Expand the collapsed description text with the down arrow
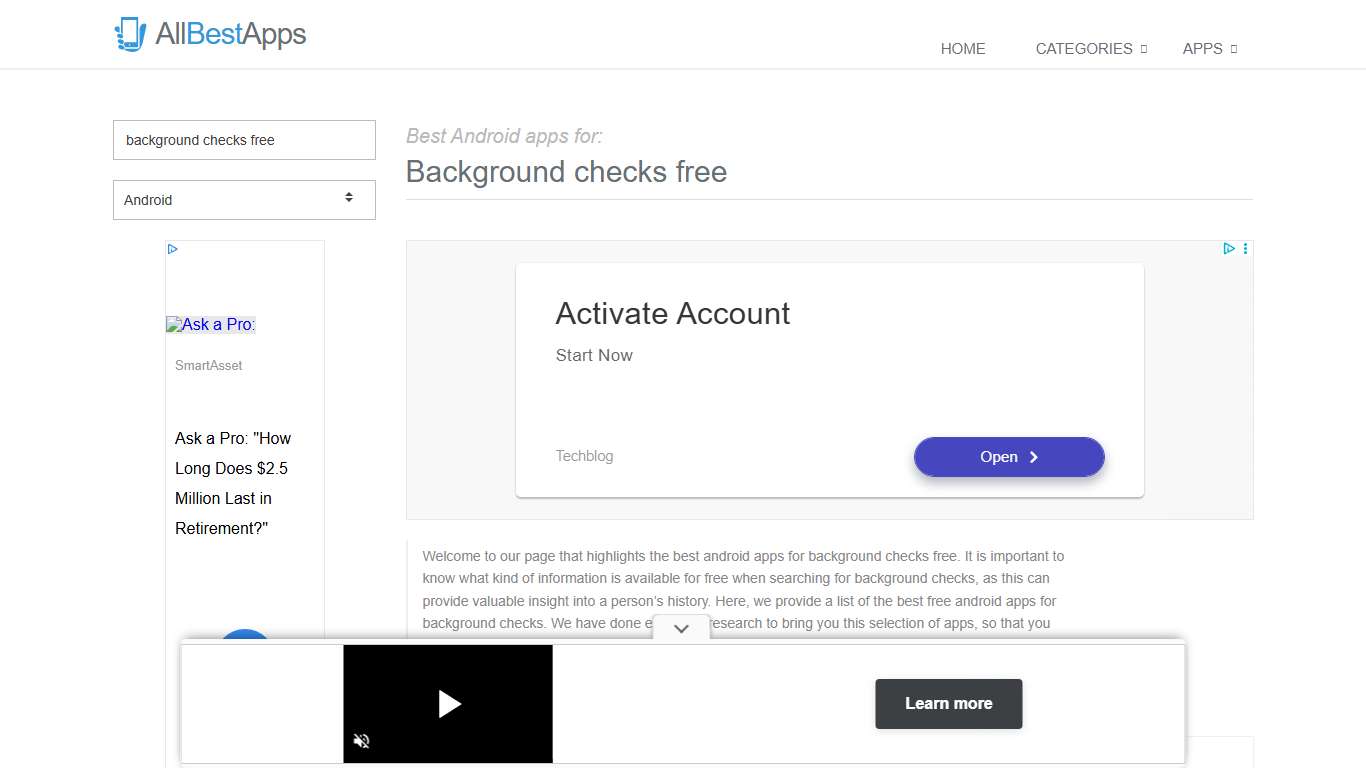The width and height of the screenshot is (1366, 768). coord(681,628)
